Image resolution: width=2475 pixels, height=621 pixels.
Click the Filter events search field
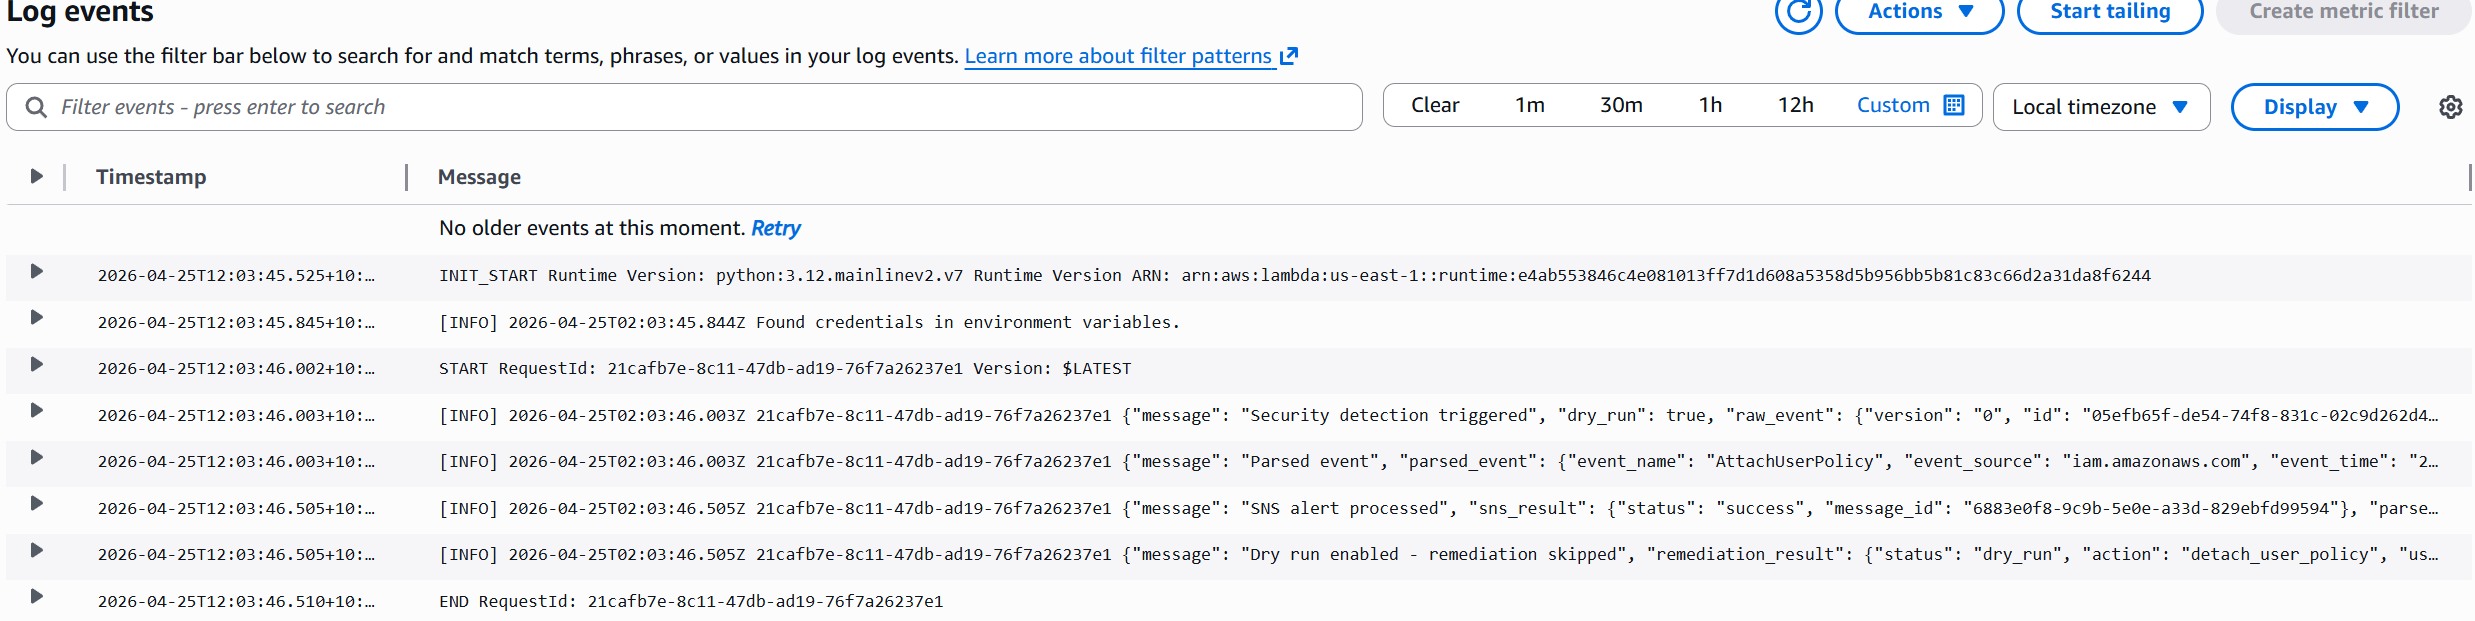(x=684, y=107)
